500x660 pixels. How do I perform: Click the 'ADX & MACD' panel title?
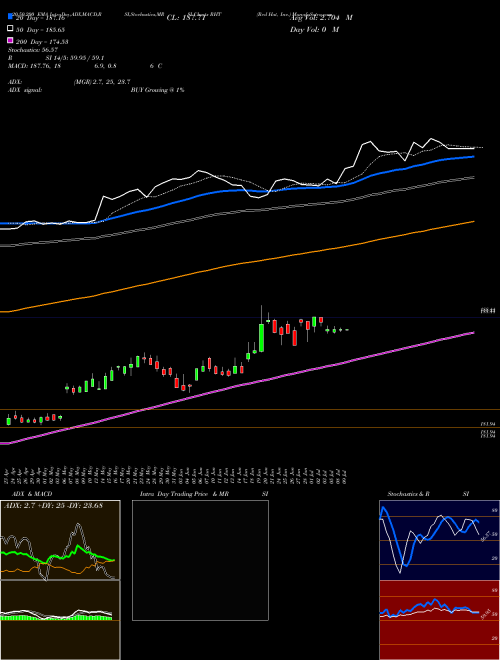(32, 494)
